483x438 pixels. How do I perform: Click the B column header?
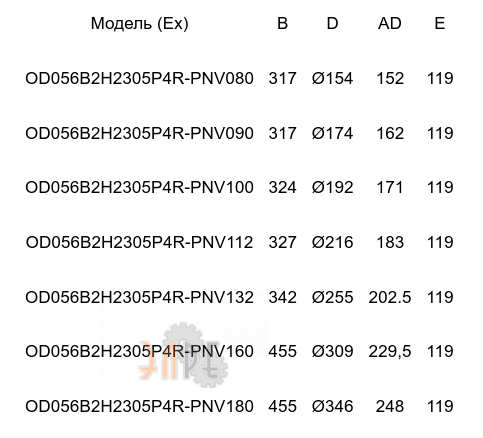tap(282, 24)
